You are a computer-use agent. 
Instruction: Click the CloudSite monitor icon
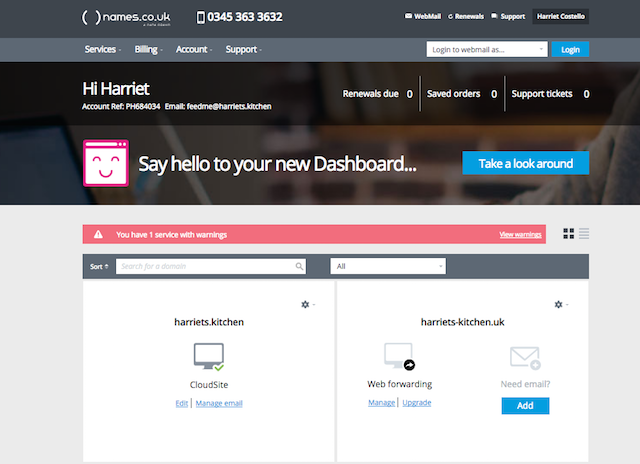(x=209, y=357)
